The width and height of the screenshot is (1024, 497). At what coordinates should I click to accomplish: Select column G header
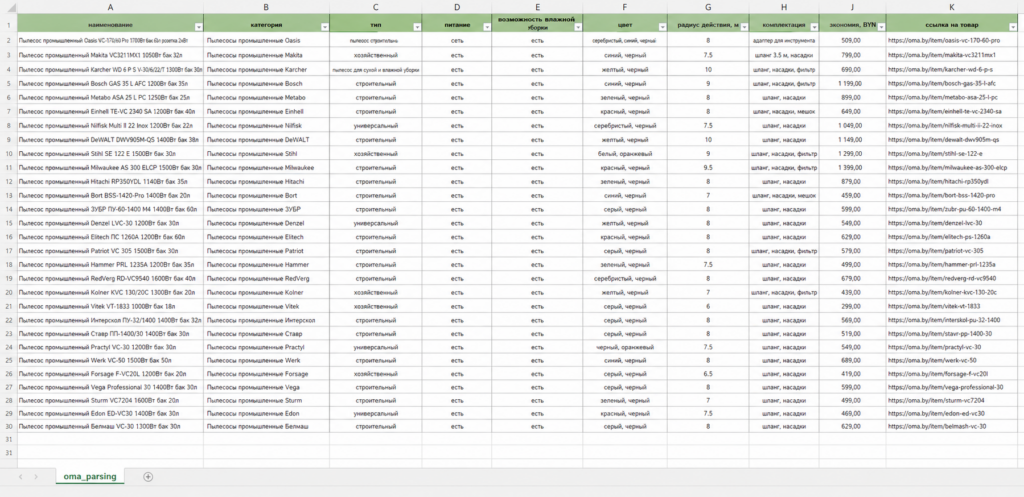click(x=709, y=7)
